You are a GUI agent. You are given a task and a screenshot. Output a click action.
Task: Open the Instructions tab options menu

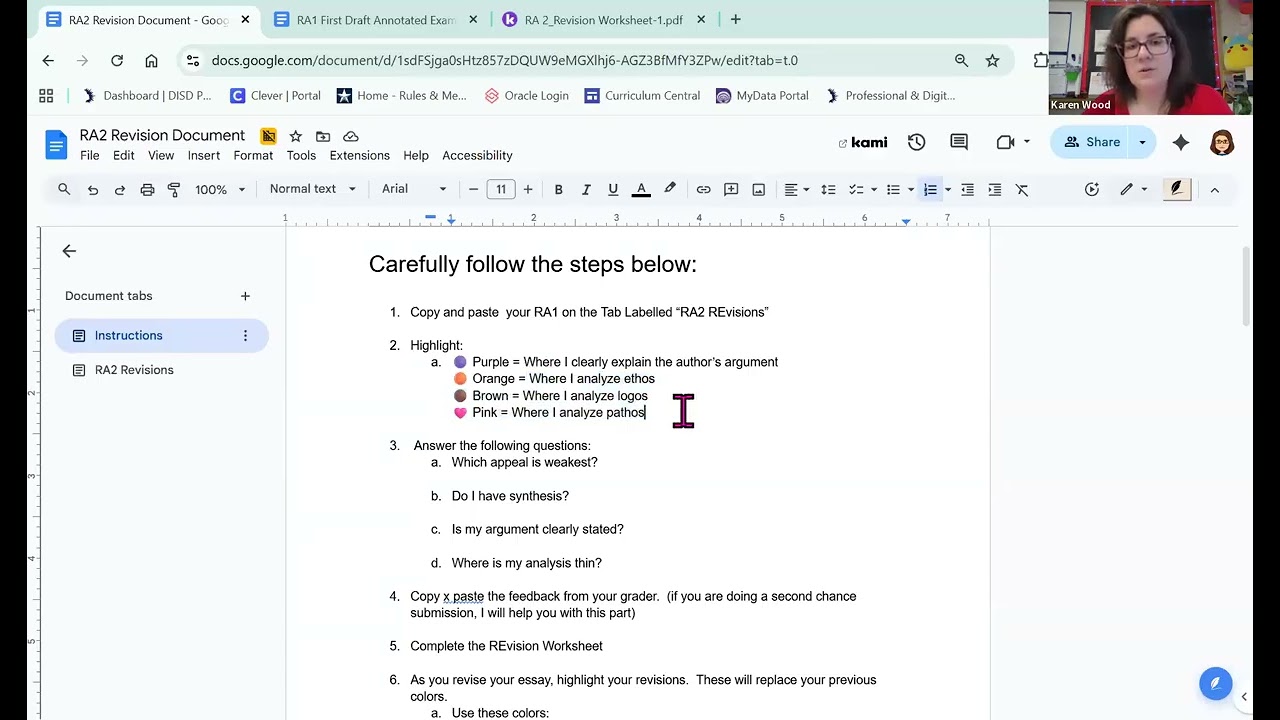pyautogui.click(x=245, y=335)
